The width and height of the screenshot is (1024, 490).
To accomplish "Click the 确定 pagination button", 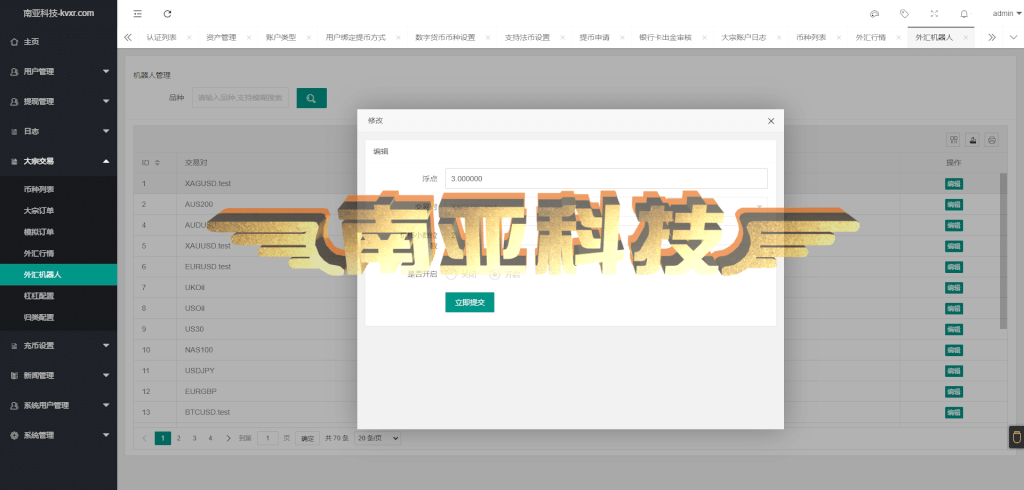I will (308, 439).
